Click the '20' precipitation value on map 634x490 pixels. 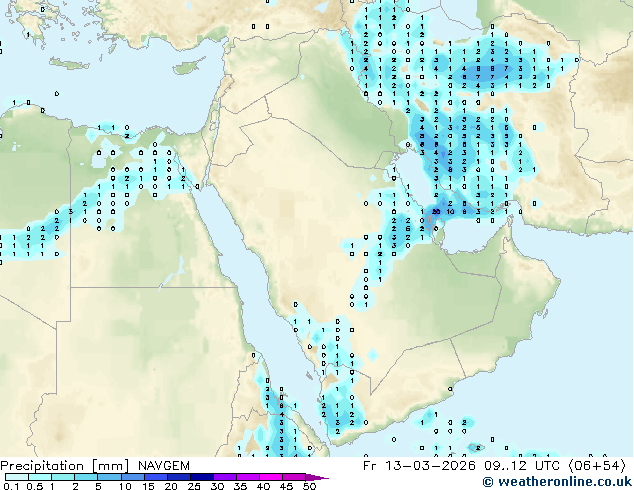436,211
